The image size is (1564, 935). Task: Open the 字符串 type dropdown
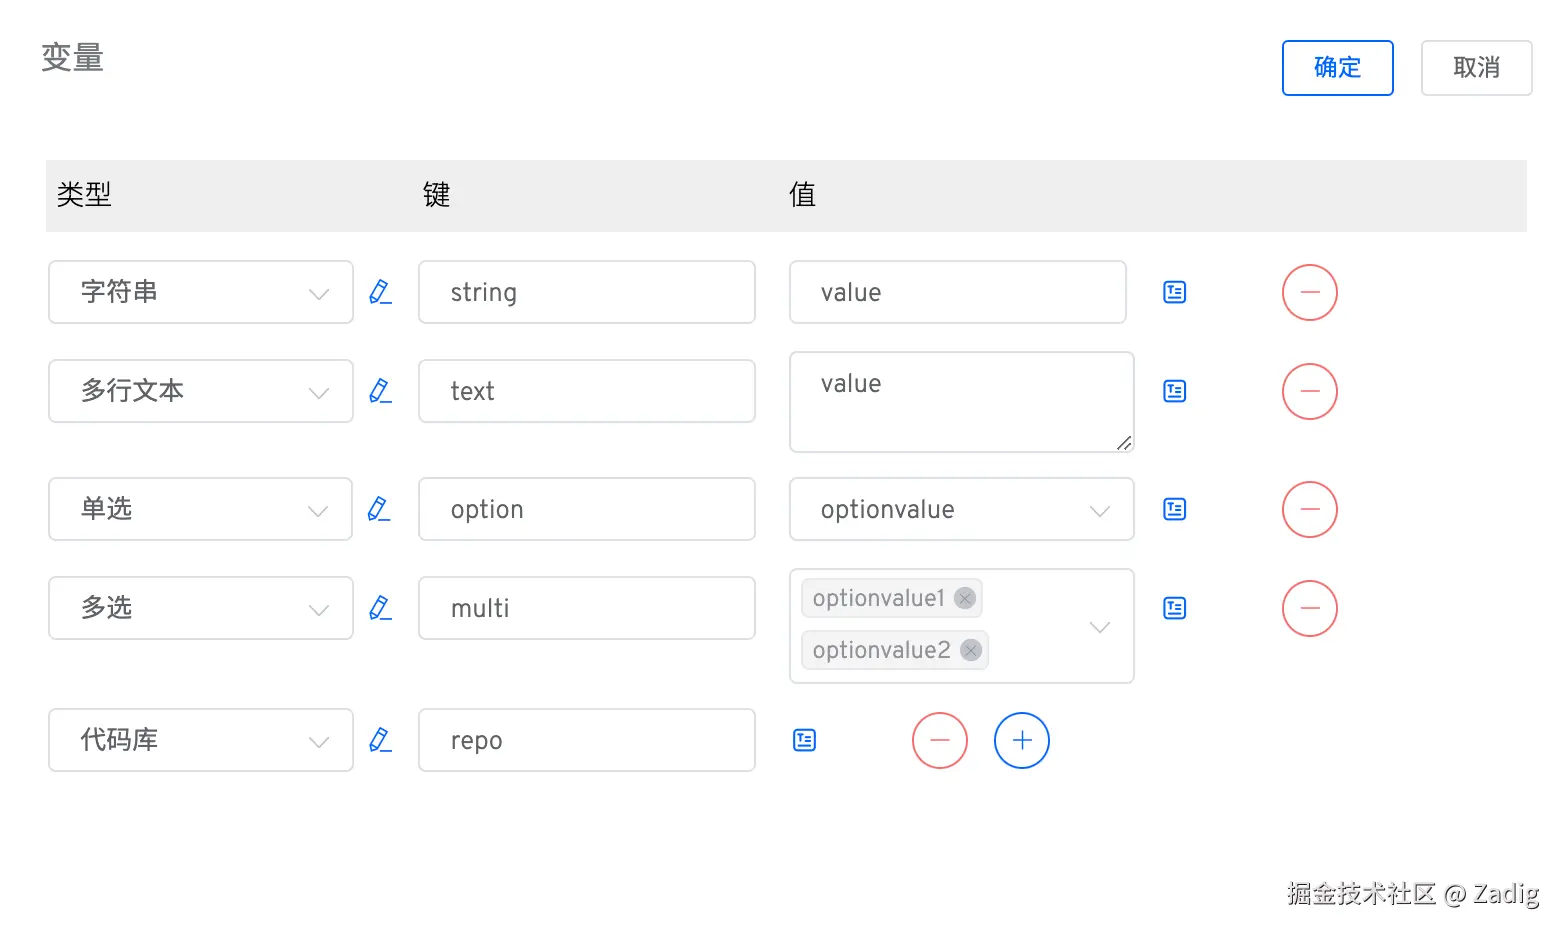coord(201,292)
